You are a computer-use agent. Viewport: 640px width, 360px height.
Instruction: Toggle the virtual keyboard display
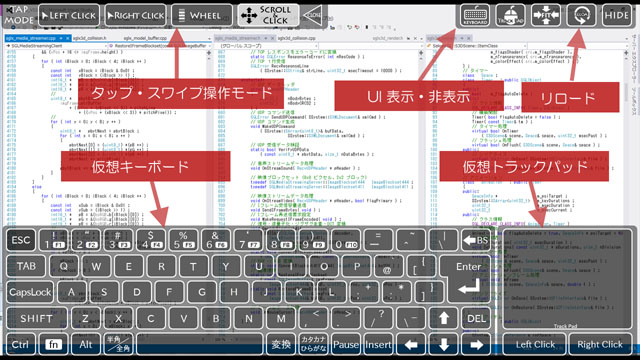click(475, 15)
